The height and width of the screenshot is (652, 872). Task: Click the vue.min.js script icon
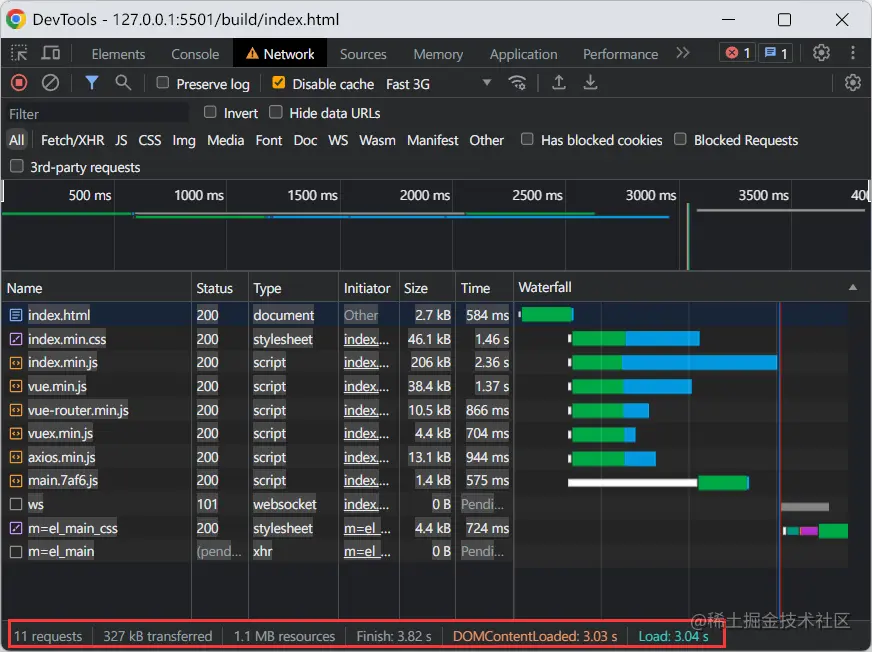tap(16, 386)
